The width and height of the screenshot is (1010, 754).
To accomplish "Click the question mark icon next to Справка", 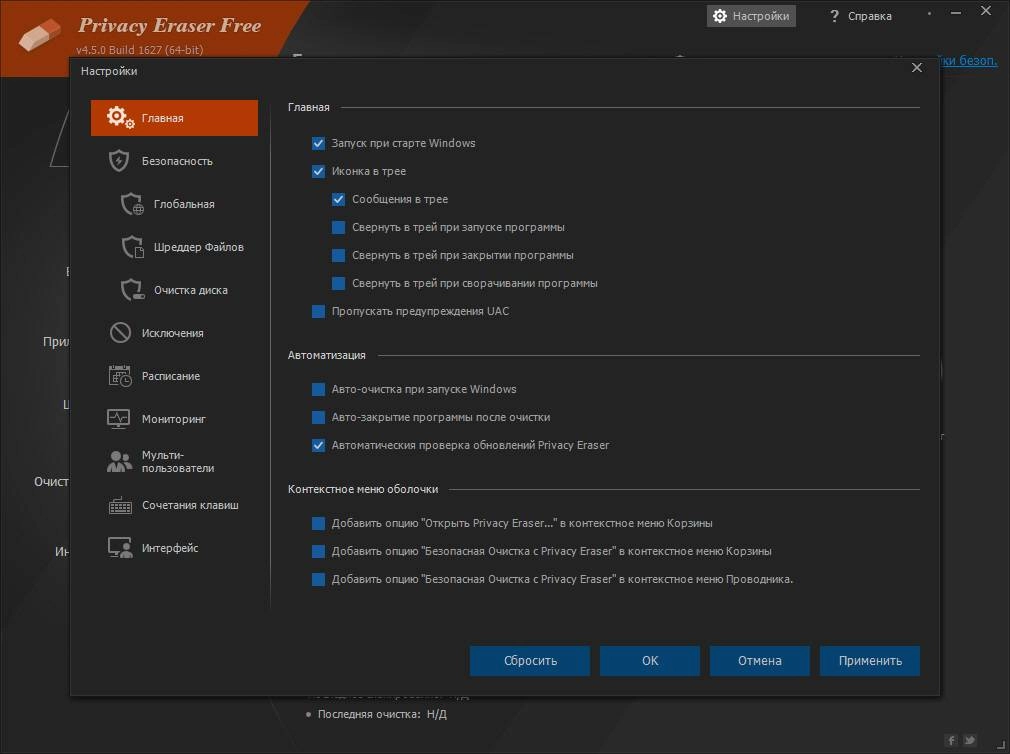I will pos(834,16).
